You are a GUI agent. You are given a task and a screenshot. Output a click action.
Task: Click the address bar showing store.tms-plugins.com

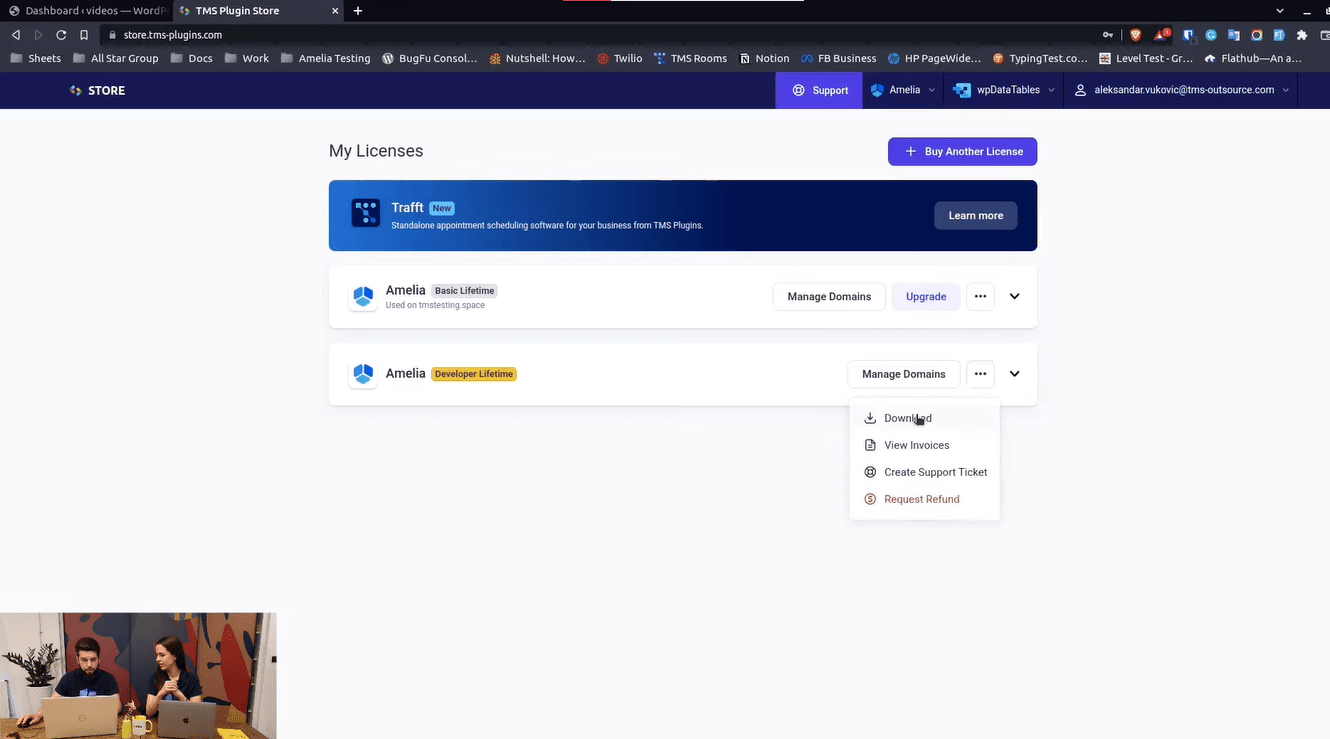(x=600, y=35)
